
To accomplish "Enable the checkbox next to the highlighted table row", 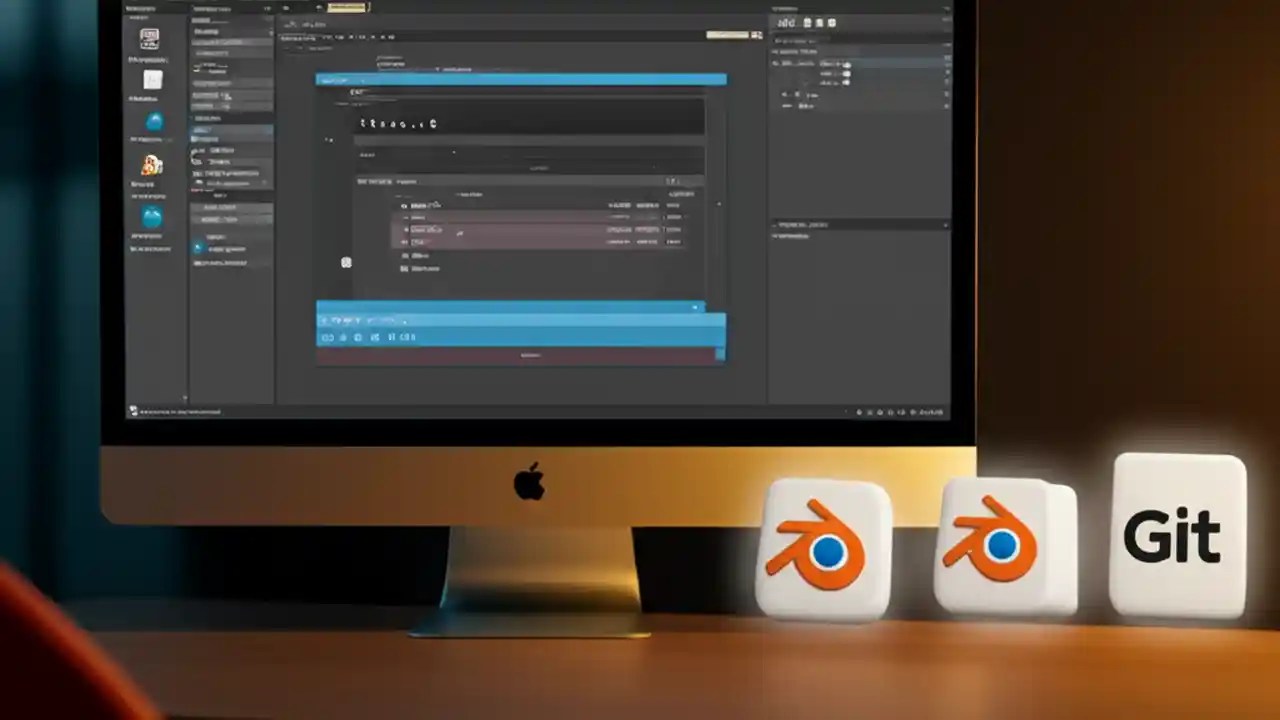I will tap(406, 230).
